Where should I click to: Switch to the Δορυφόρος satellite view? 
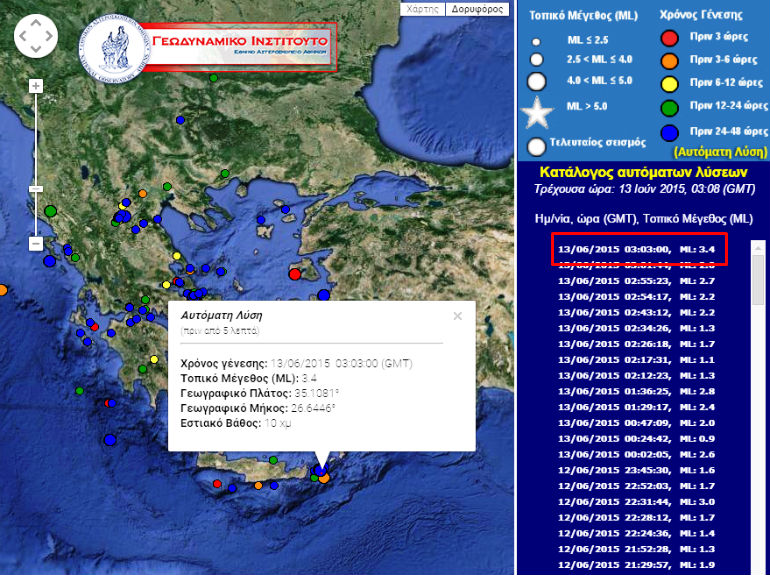click(476, 8)
